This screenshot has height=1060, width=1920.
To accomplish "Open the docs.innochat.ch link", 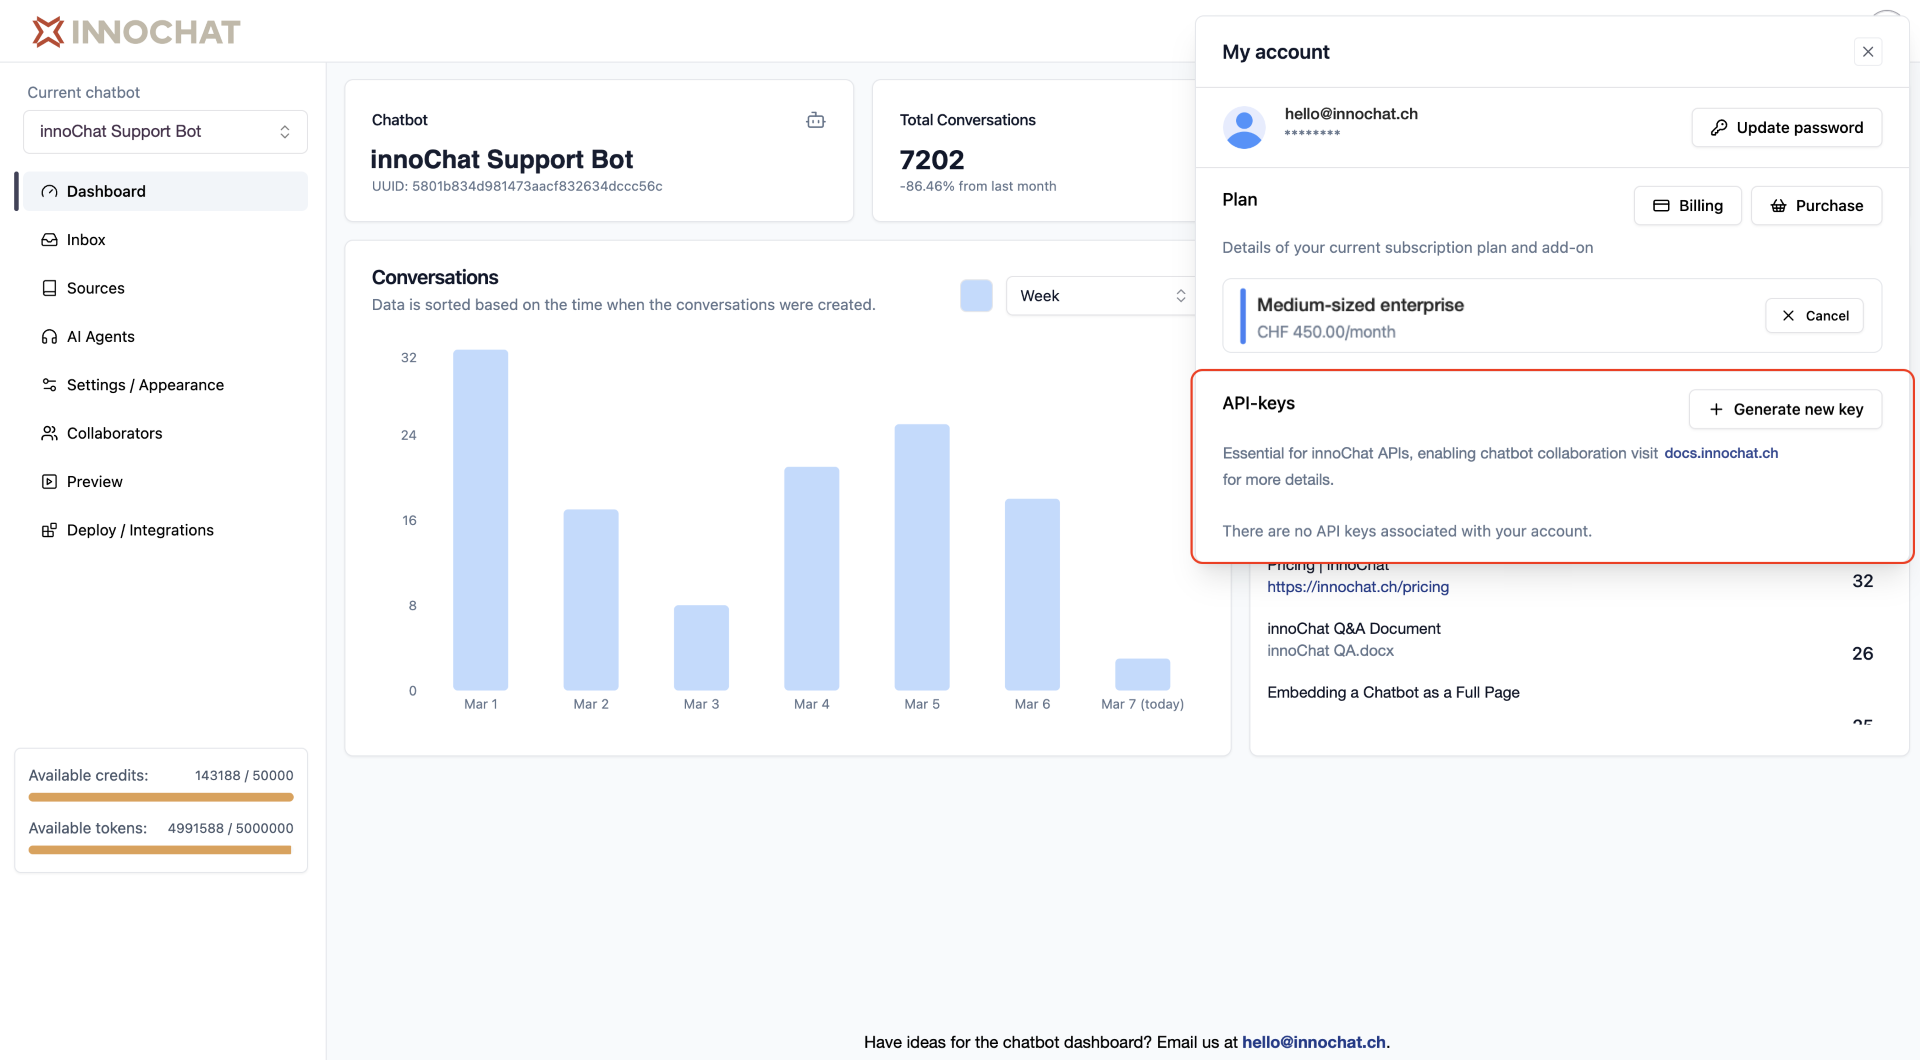I will point(1721,453).
